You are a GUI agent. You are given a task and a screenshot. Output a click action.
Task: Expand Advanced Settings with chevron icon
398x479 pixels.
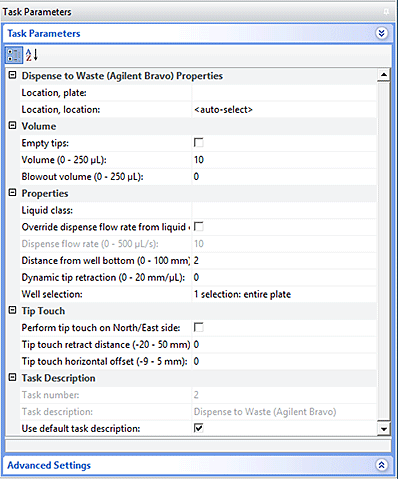tap(382, 465)
